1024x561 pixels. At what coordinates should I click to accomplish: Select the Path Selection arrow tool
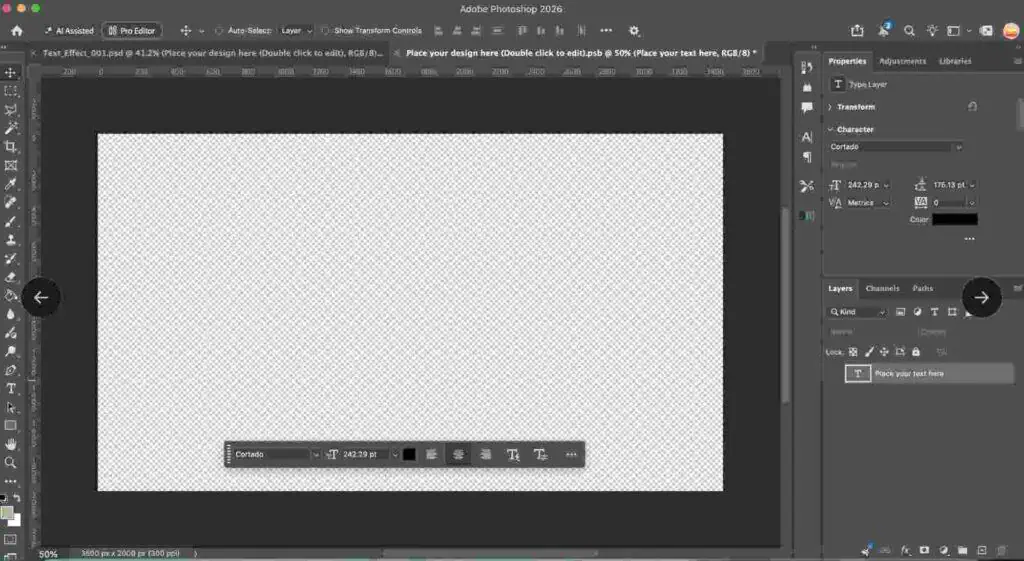[x=10, y=407]
